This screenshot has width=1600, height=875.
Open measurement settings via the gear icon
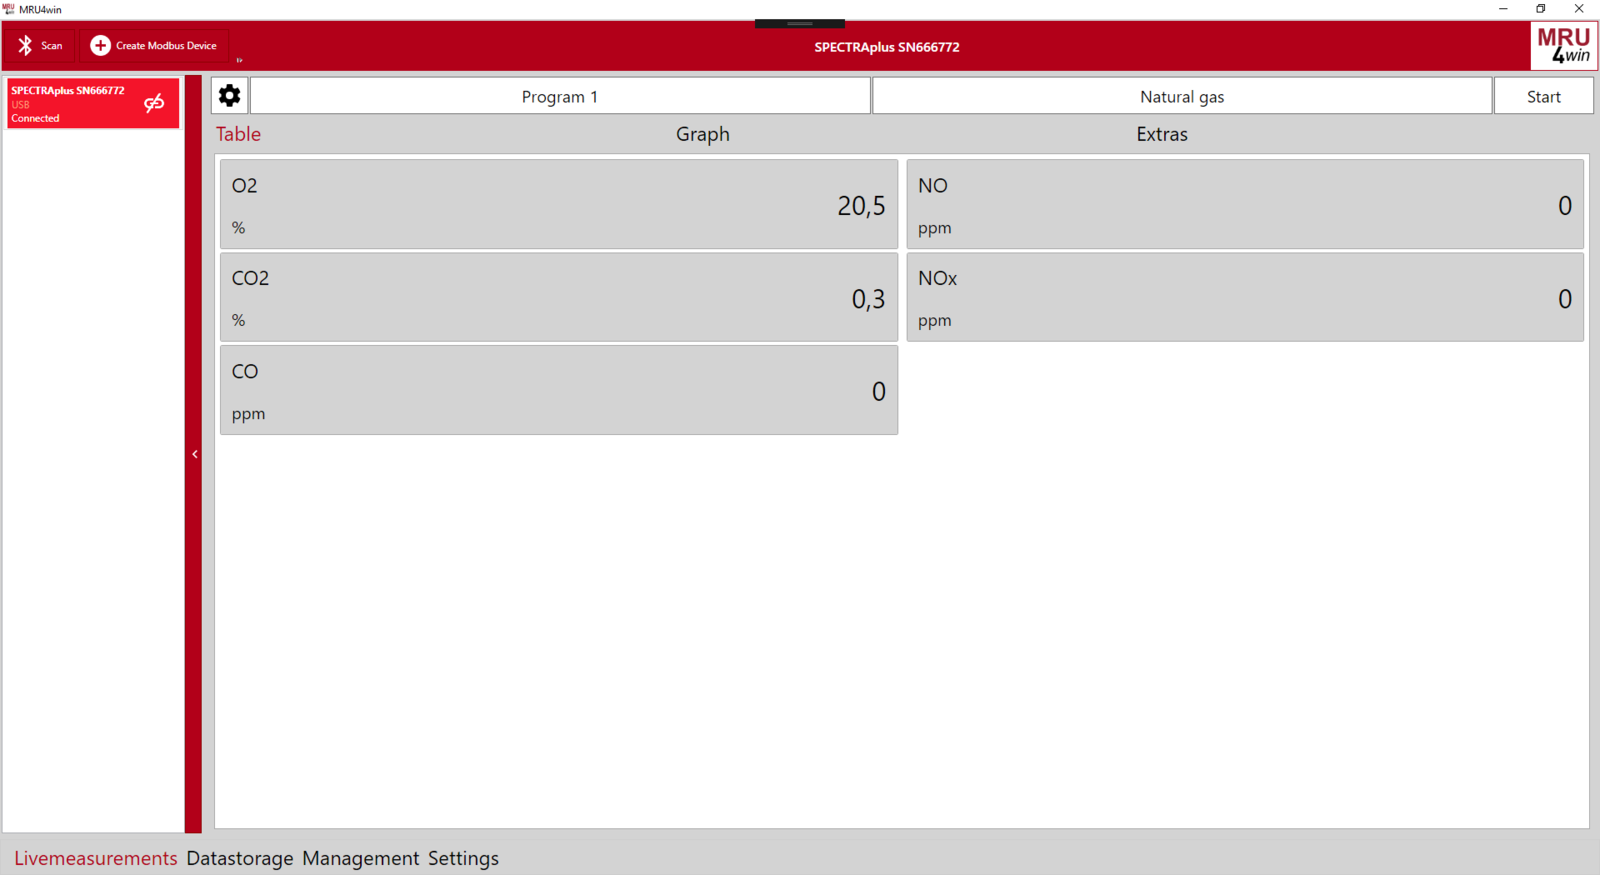click(x=230, y=96)
